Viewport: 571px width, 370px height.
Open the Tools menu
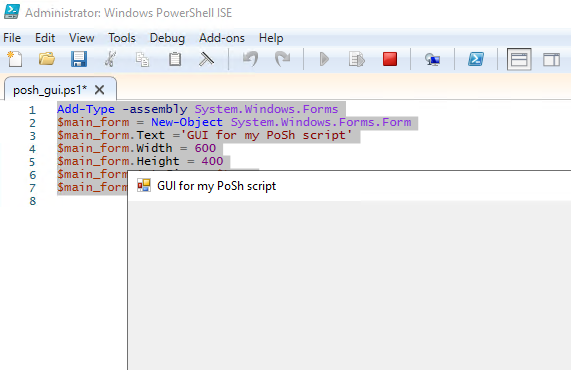[x=122, y=38]
